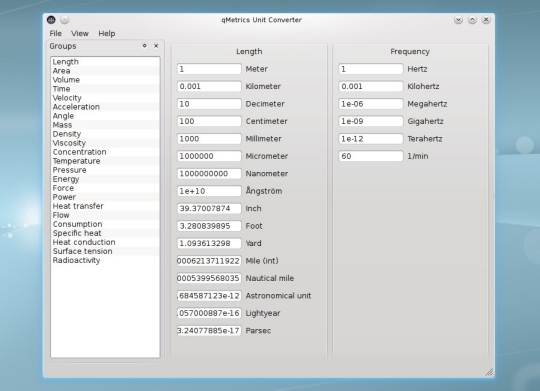Viewport: 540px width, 391px height.
Task: Click the Meter value input field
Action: tap(209, 69)
